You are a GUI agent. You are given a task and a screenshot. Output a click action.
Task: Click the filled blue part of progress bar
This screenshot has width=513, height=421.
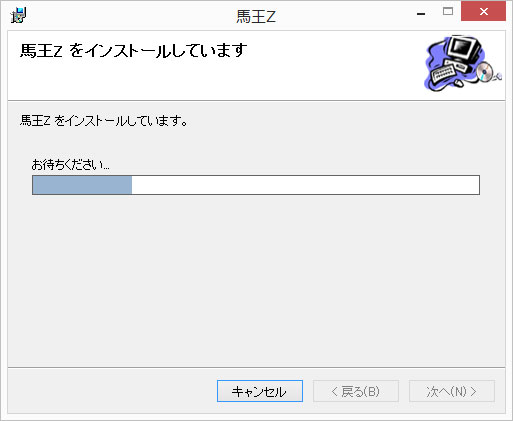click(82, 185)
